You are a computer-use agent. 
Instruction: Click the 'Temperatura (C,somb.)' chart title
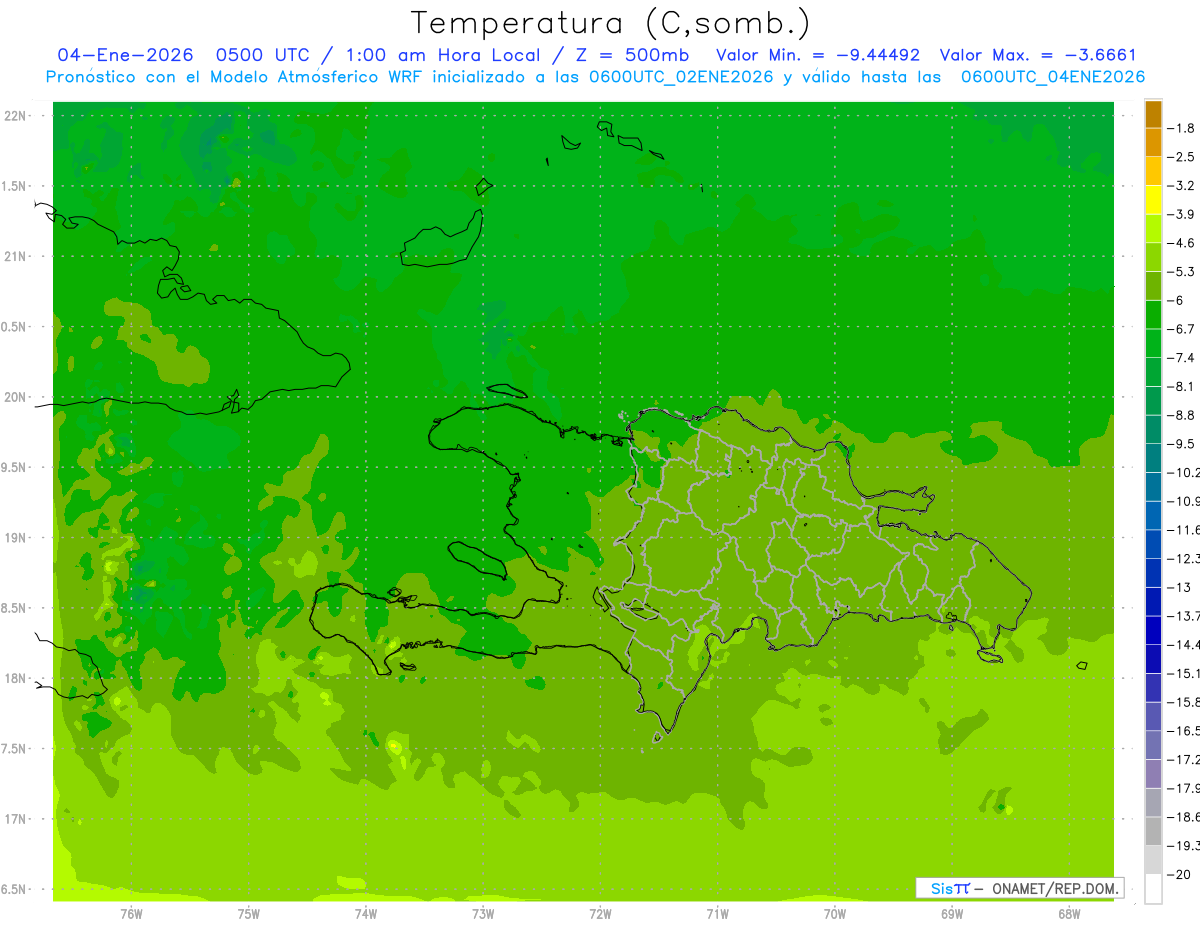point(610,23)
